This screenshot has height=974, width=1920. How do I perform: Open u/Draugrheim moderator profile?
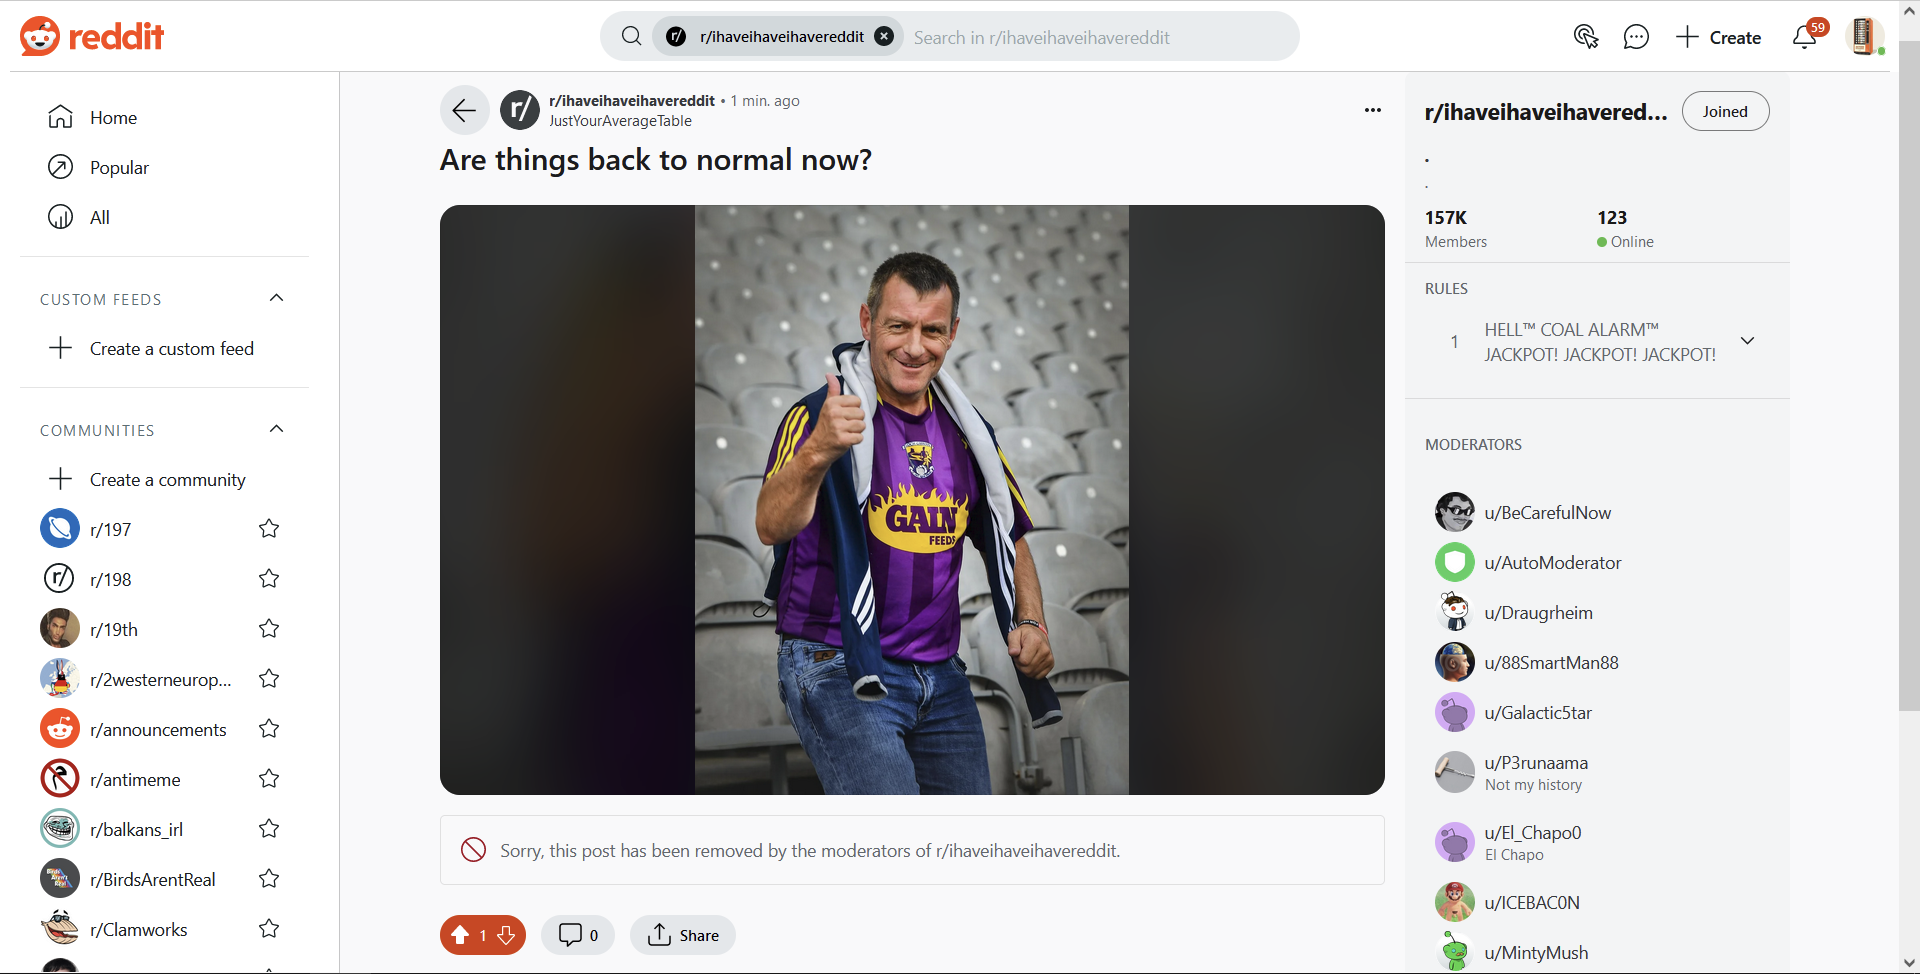[1538, 613]
